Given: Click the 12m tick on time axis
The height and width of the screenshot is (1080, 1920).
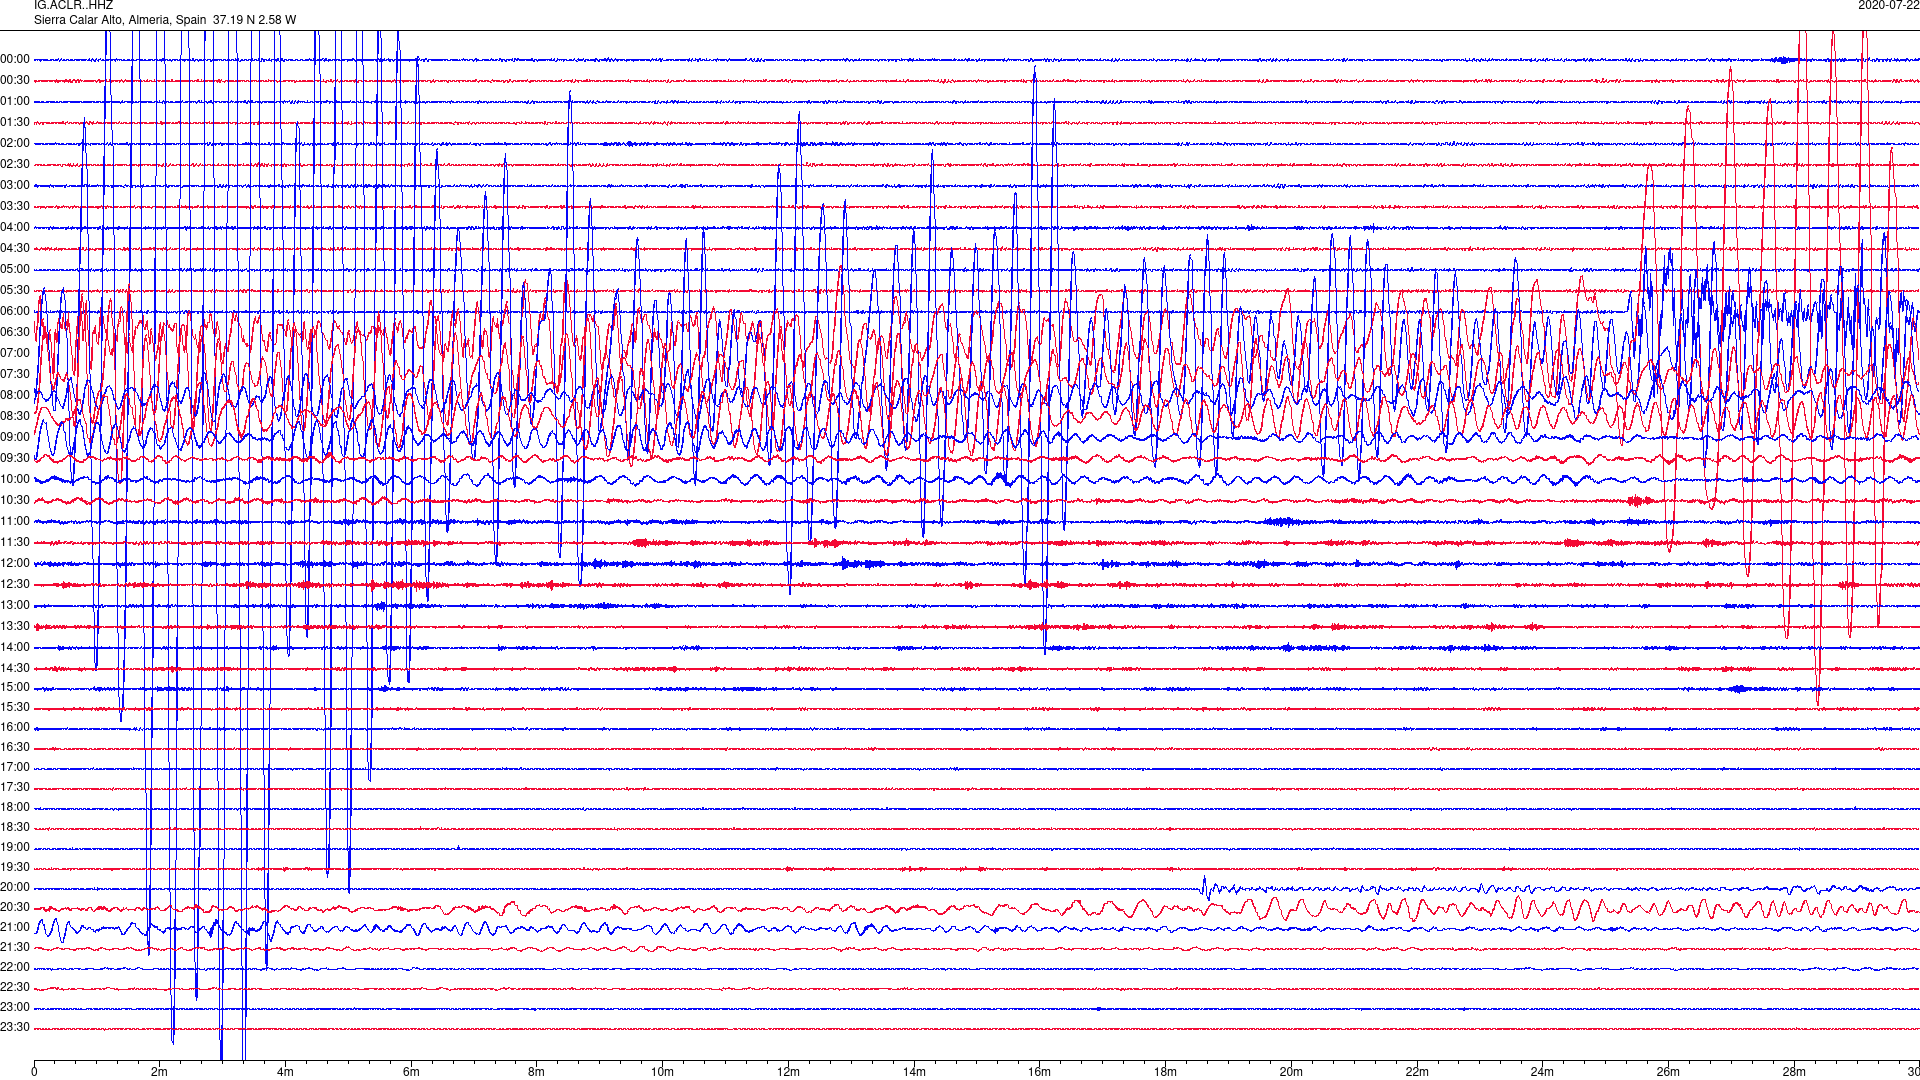Looking at the screenshot, I should [x=788, y=1072].
